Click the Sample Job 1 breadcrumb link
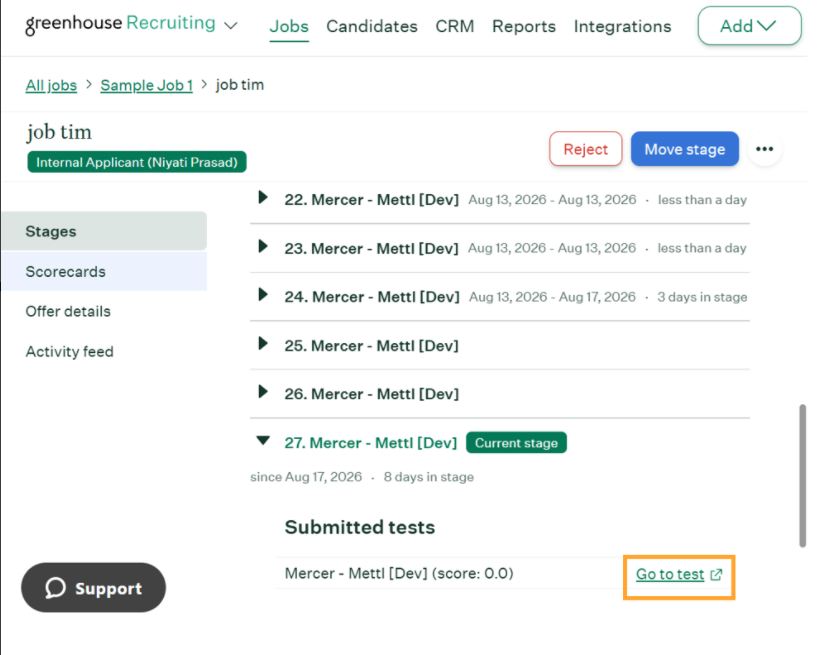Viewport: 828px width, 655px height. [146, 85]
